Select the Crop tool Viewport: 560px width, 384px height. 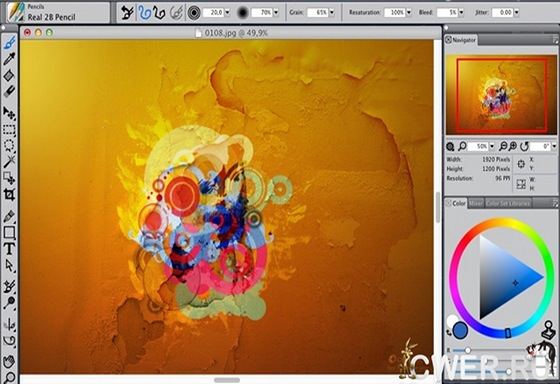pyautogui.click(x=9, y=194)
